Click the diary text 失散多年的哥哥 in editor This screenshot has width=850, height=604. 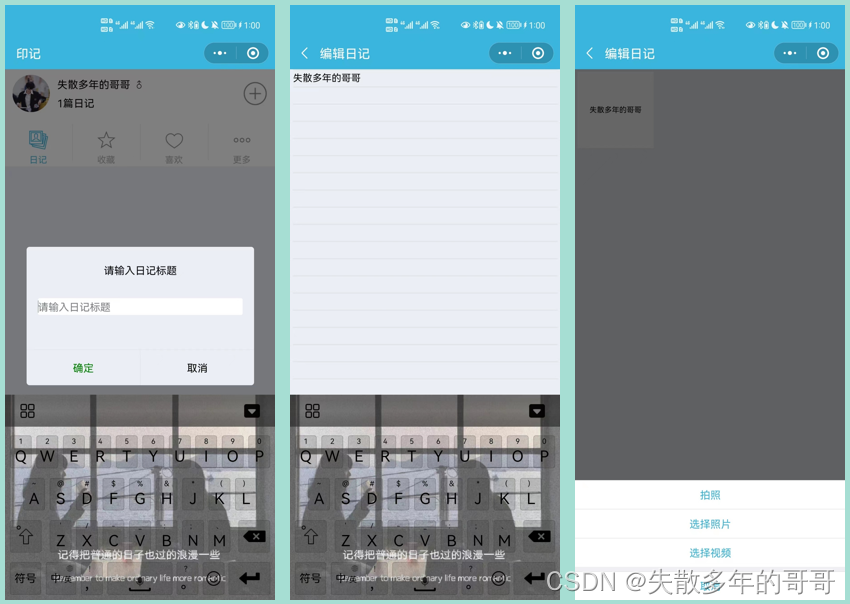327,78
